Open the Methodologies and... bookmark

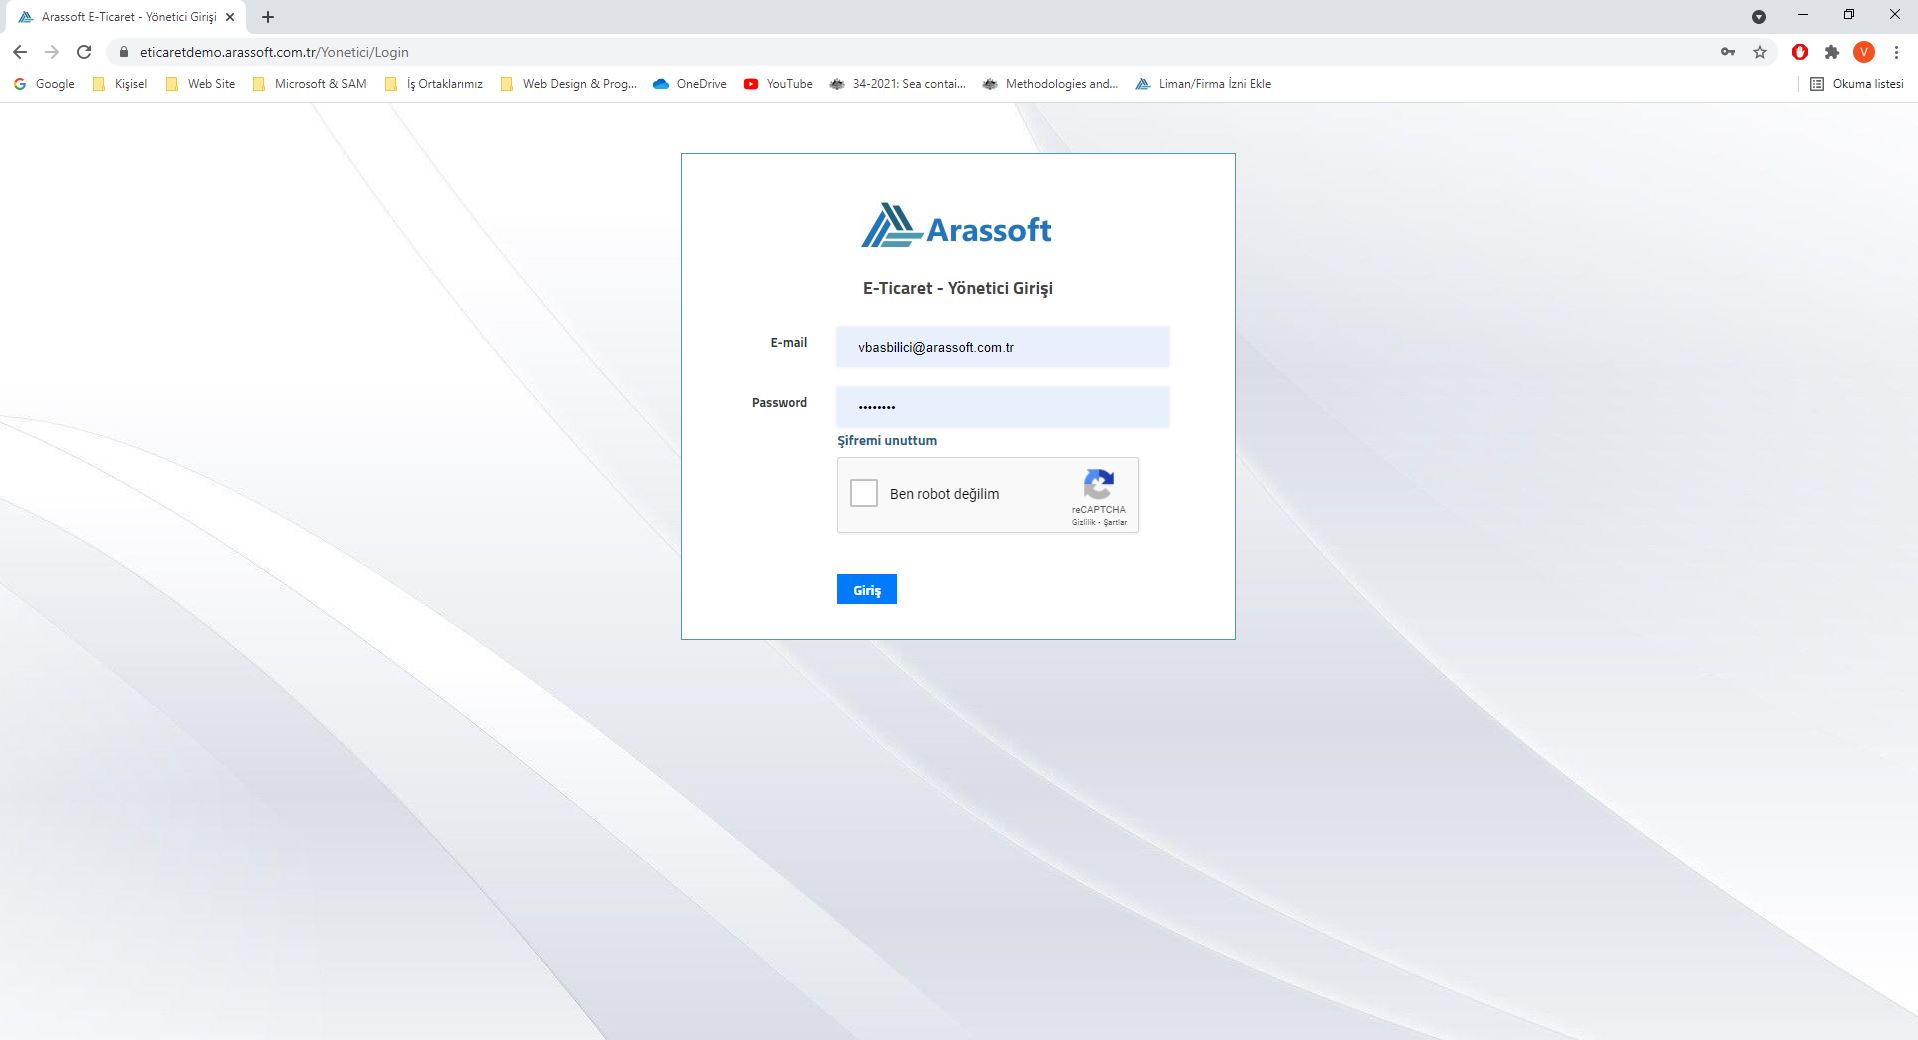(x=1051, y=84)
